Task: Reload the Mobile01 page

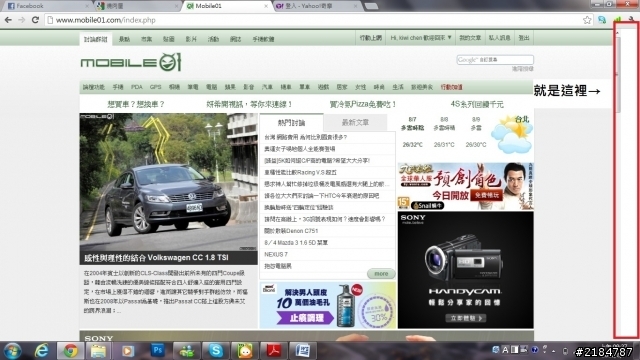Action: 36,20
